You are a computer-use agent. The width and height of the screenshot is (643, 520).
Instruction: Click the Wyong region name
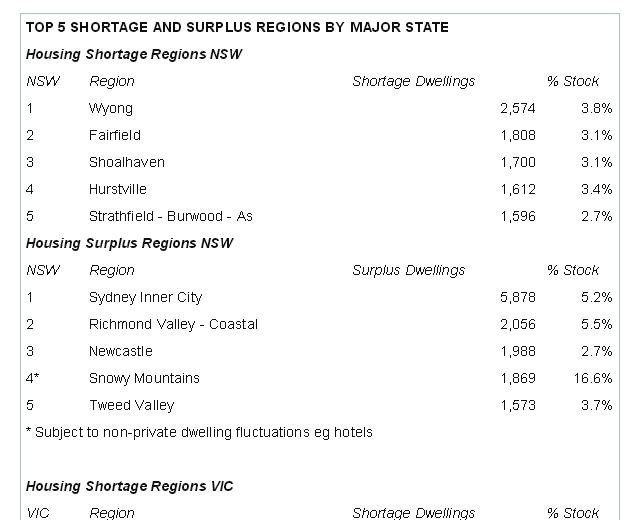[x=110, y=108]
